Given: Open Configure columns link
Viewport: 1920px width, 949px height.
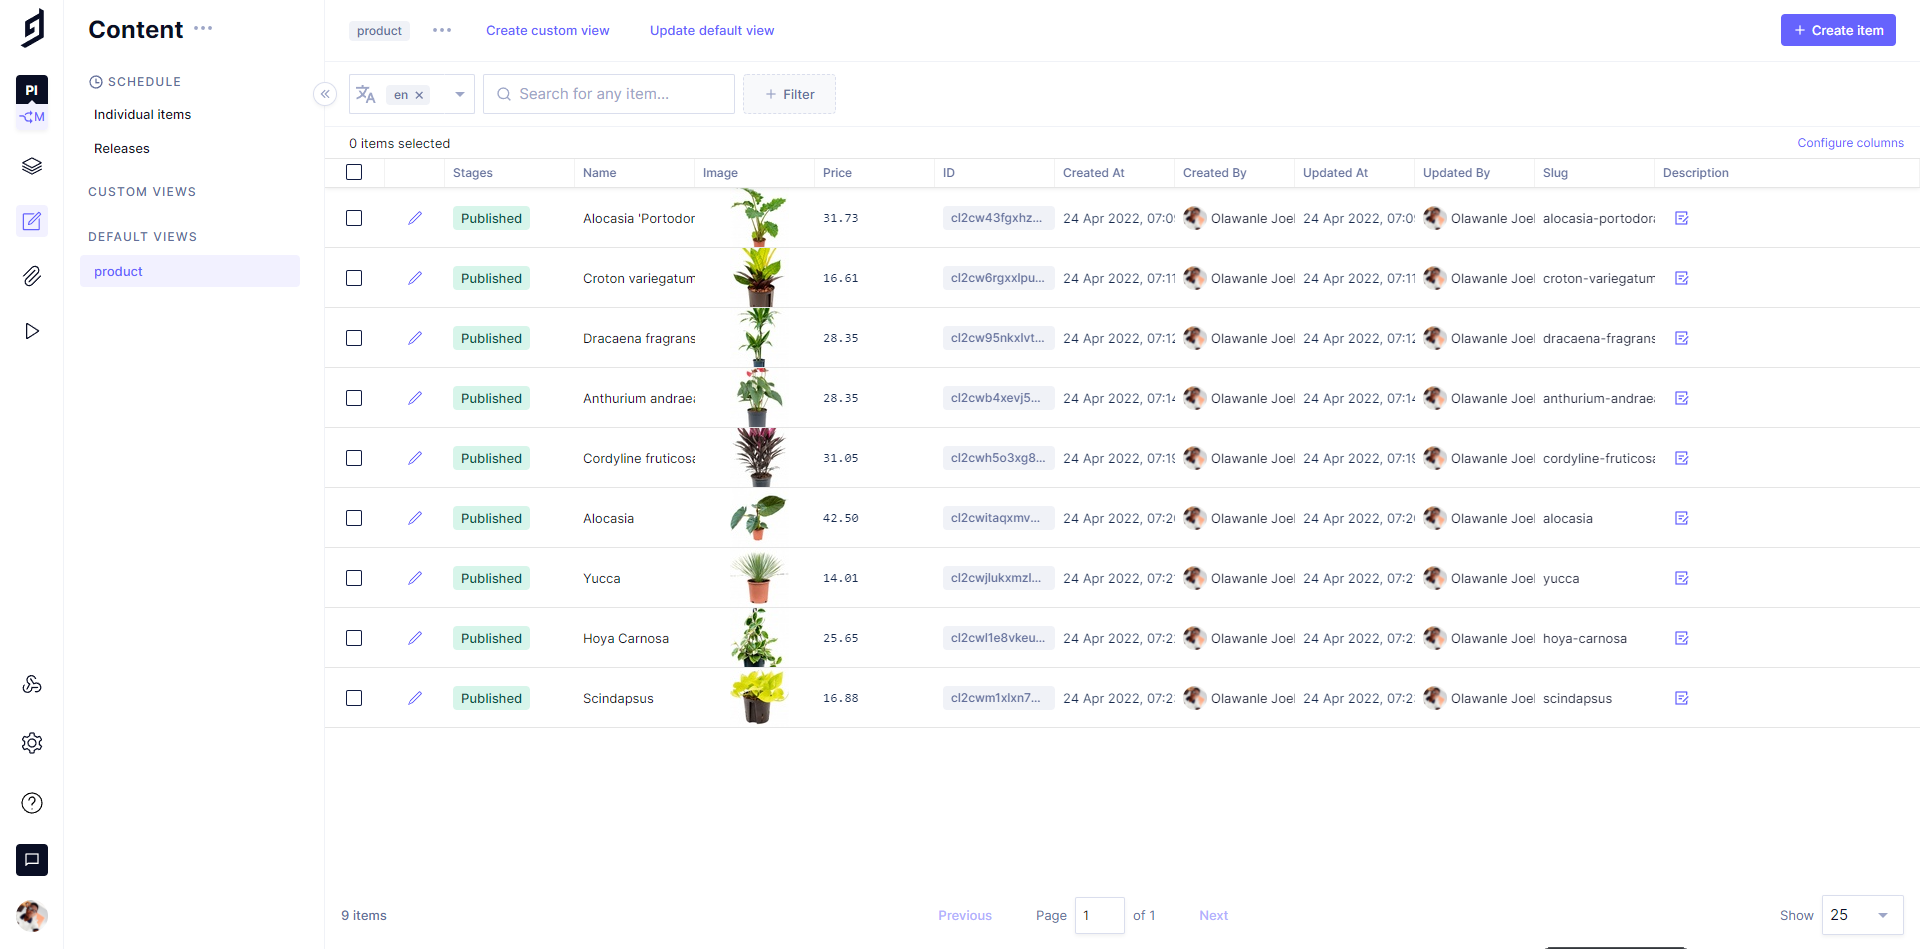Looking at the screenshot, I should point(1849,142).
